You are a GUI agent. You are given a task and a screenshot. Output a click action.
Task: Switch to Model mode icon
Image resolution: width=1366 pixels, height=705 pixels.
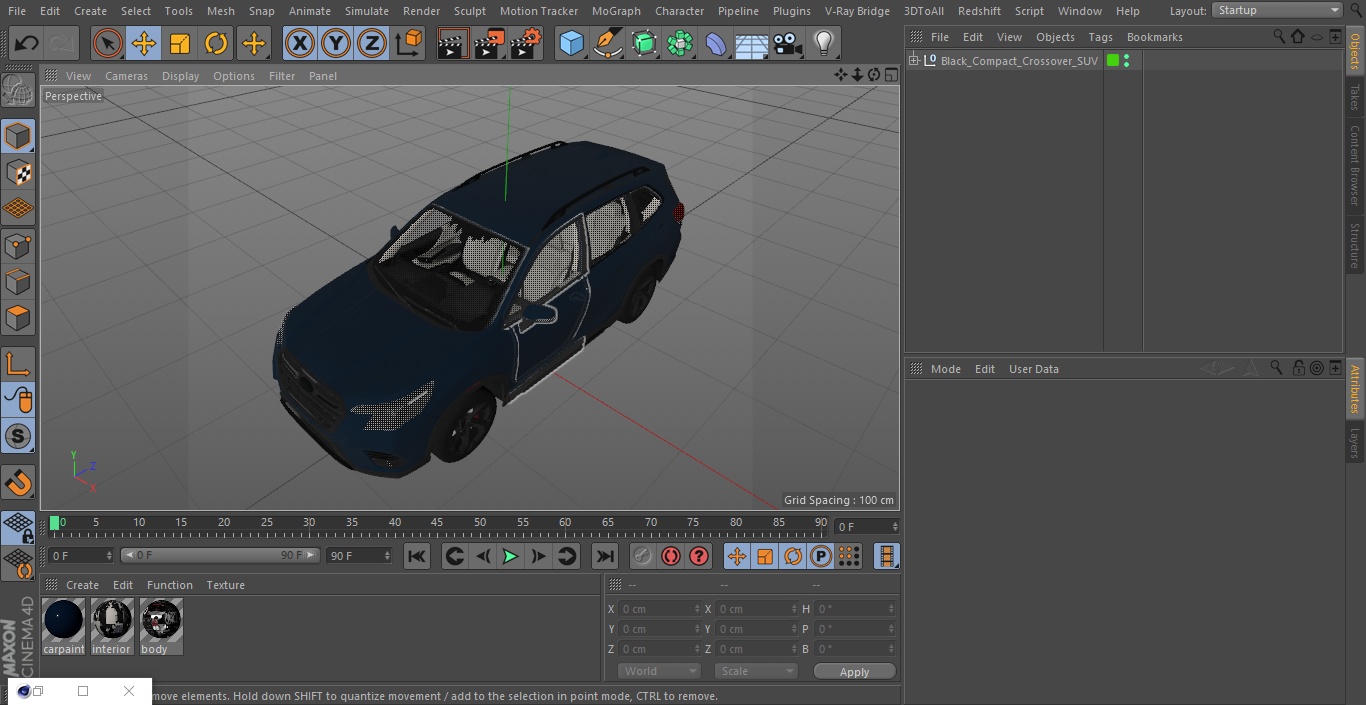tap(18, 136)
